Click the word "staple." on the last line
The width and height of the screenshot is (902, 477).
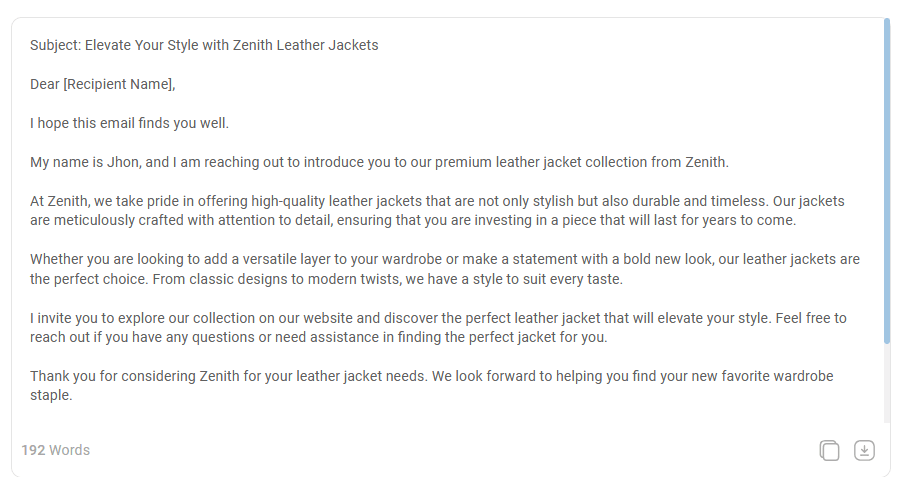tap(51, 396)
